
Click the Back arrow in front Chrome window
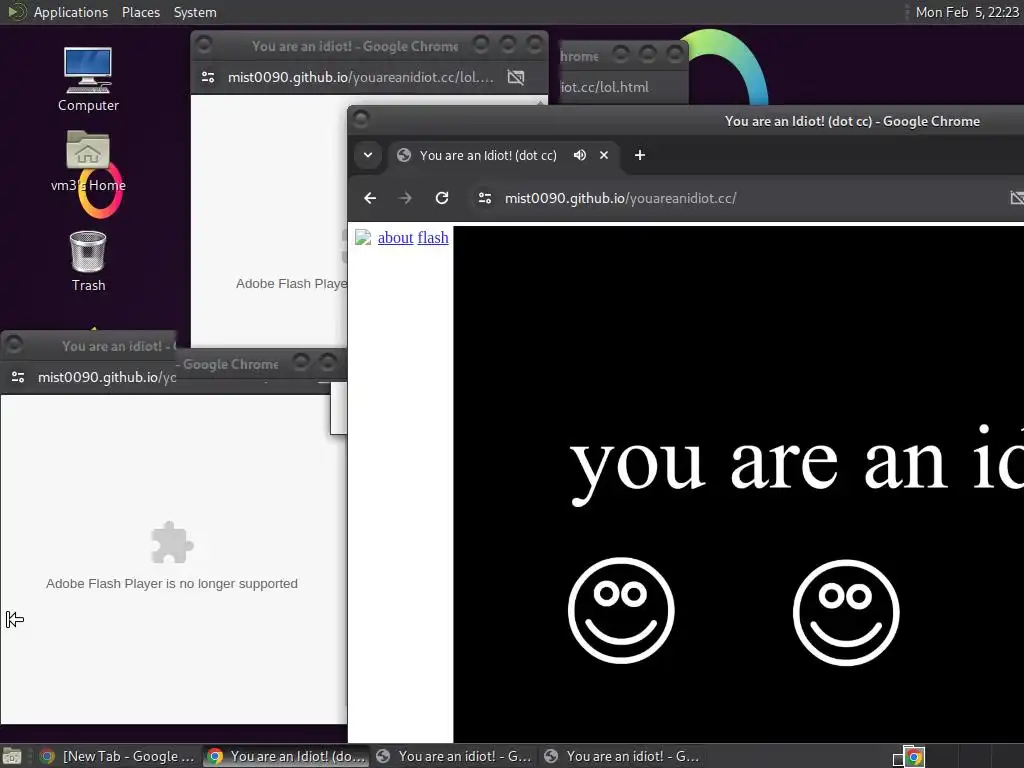pyautogui.click(x=370, y=198)
